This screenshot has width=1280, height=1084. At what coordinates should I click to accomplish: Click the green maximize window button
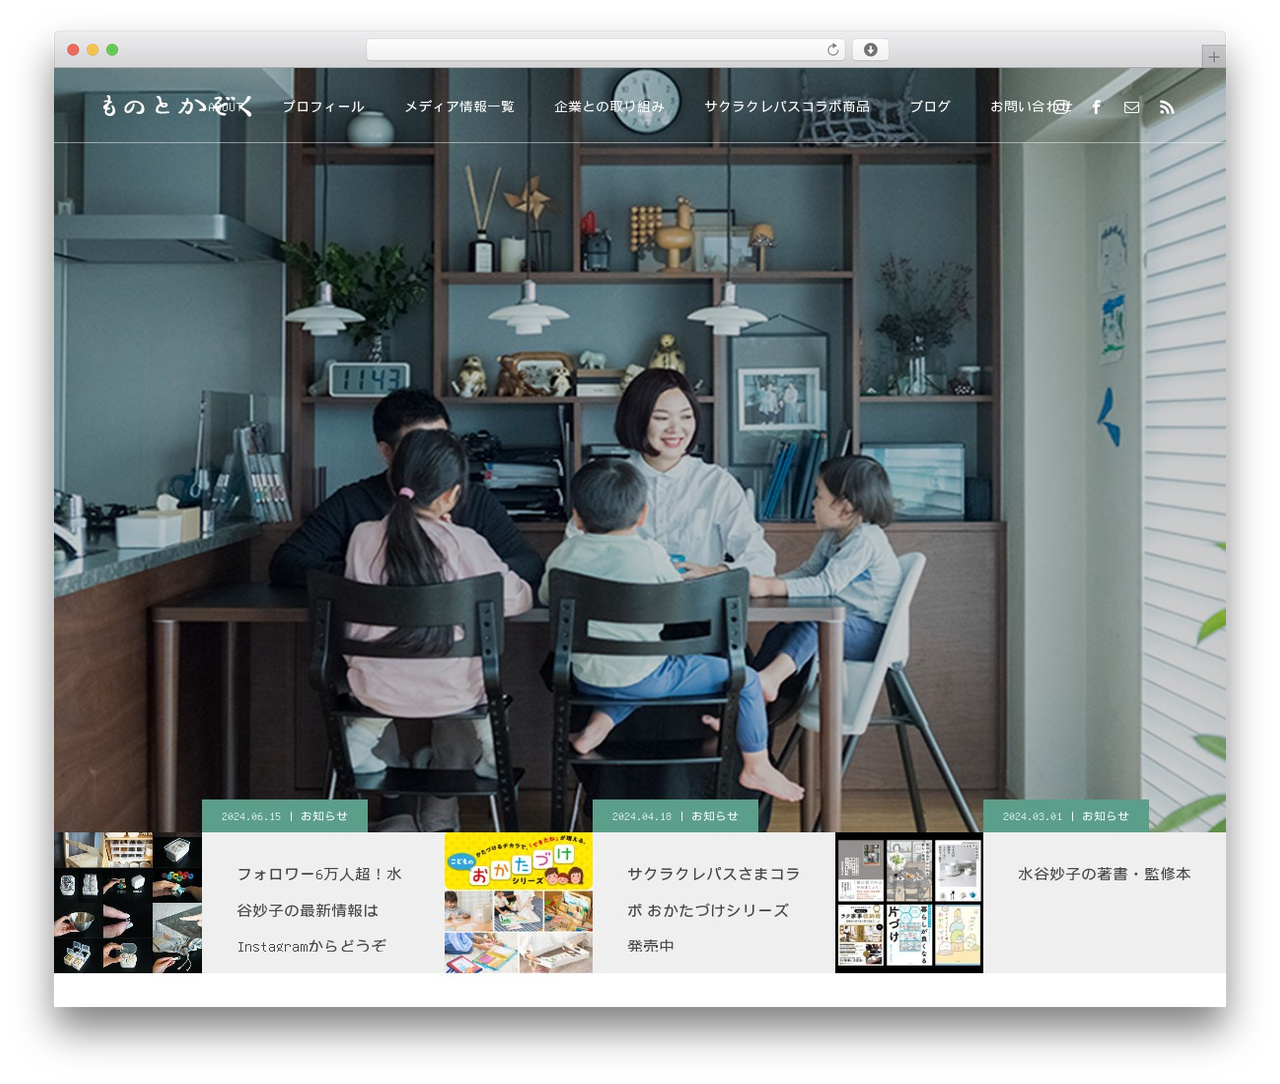point(112,50)
